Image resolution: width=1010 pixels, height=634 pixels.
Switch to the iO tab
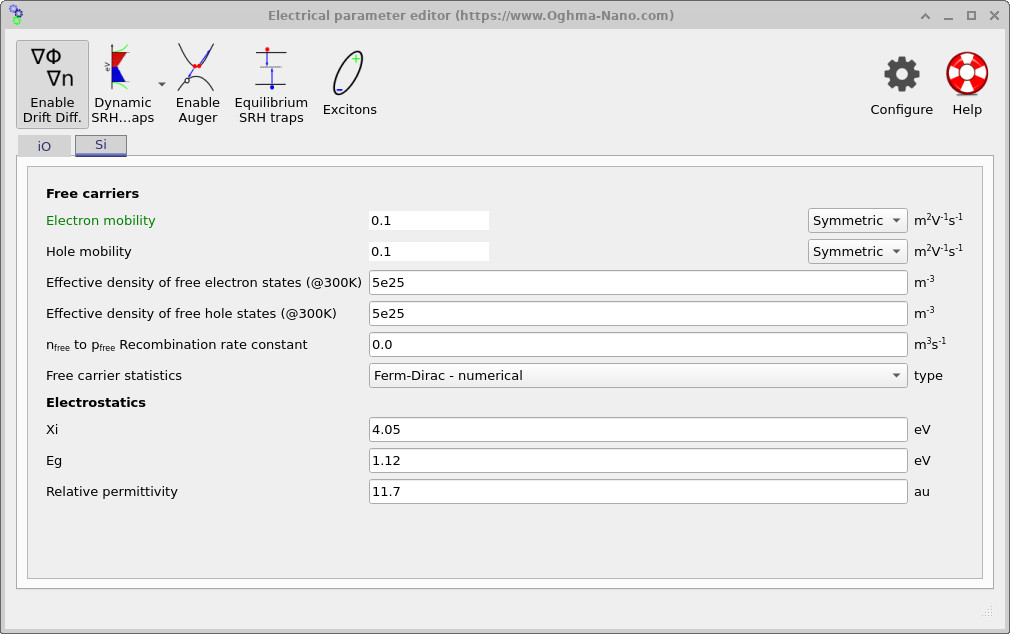click(x=44, y=145)
